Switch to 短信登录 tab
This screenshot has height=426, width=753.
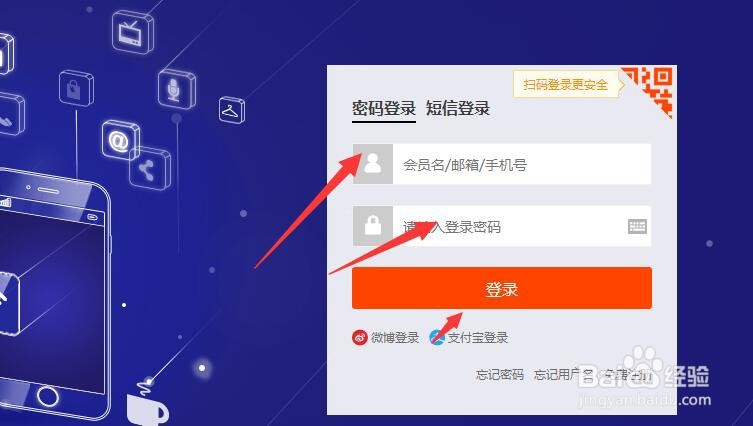point(458,109)
